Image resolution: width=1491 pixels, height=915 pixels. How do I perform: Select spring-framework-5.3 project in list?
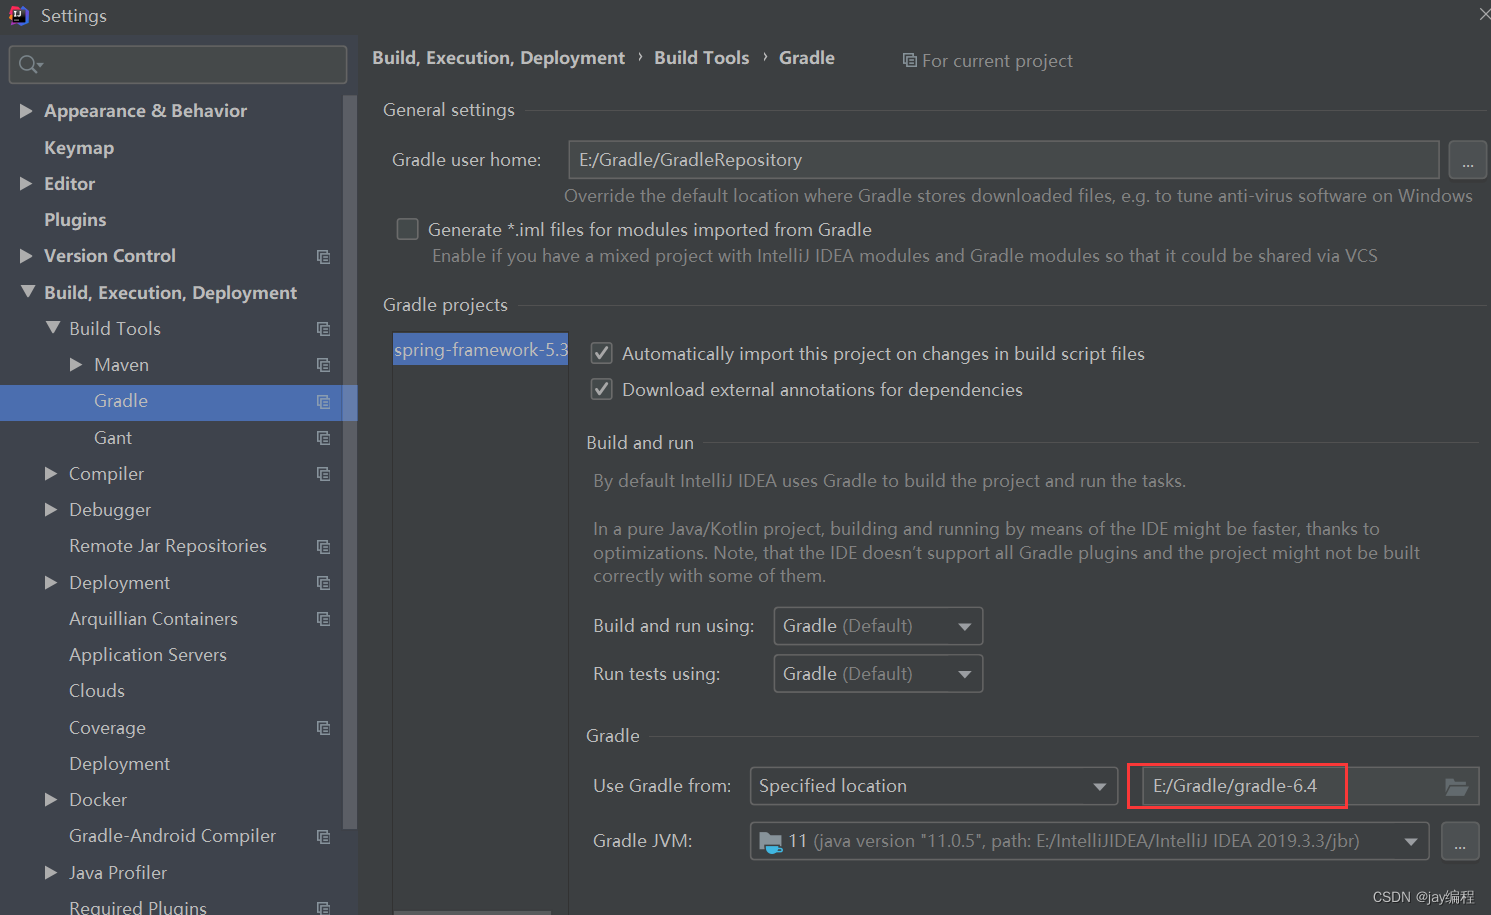coord(481,350)
